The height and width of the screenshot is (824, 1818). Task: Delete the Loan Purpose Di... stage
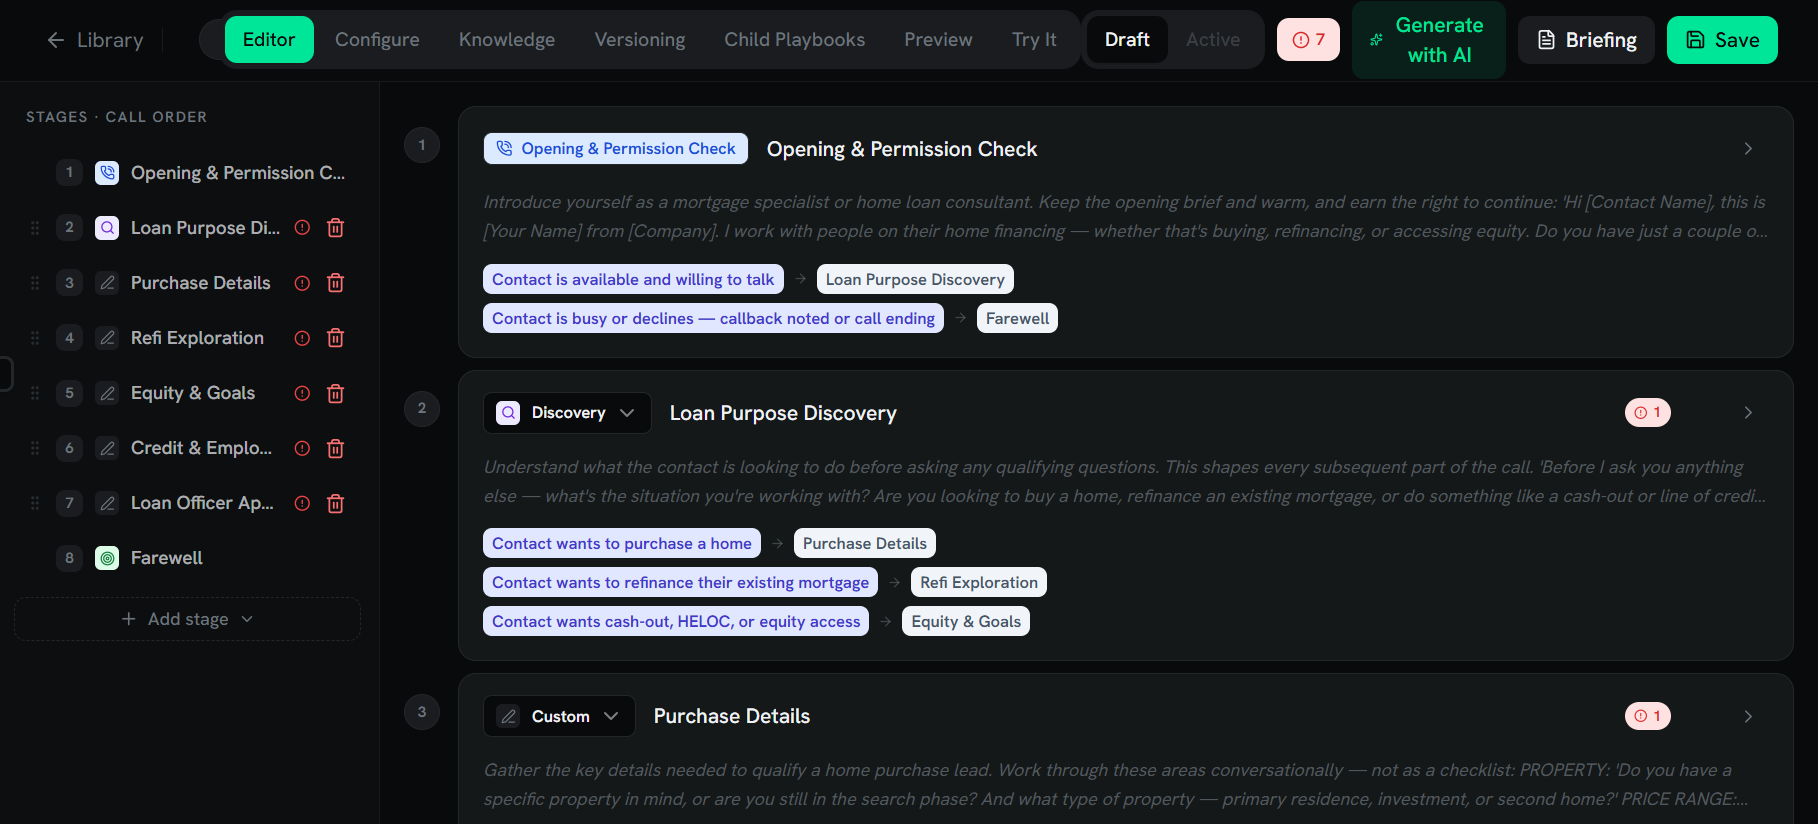point(336,228)
